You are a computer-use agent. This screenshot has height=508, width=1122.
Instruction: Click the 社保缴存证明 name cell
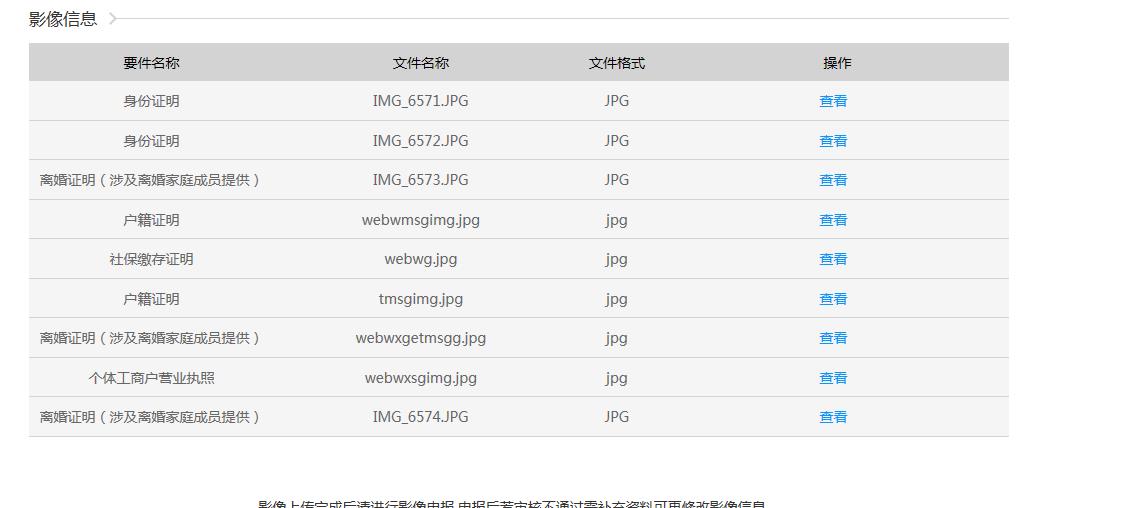[x=151, y=259]
